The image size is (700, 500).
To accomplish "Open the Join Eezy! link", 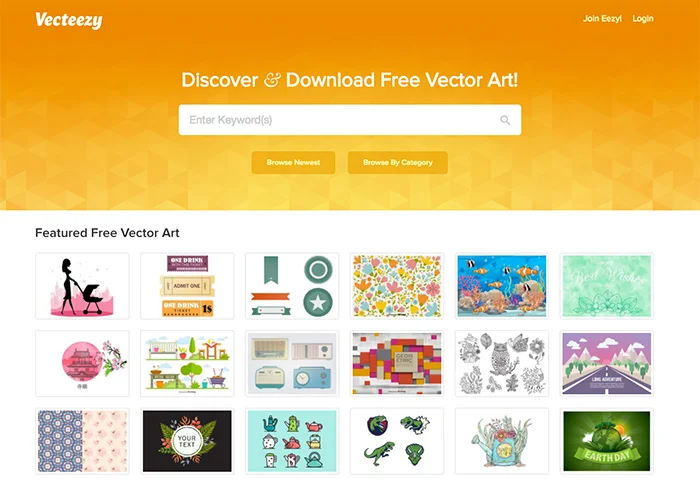I will point(602,19).
